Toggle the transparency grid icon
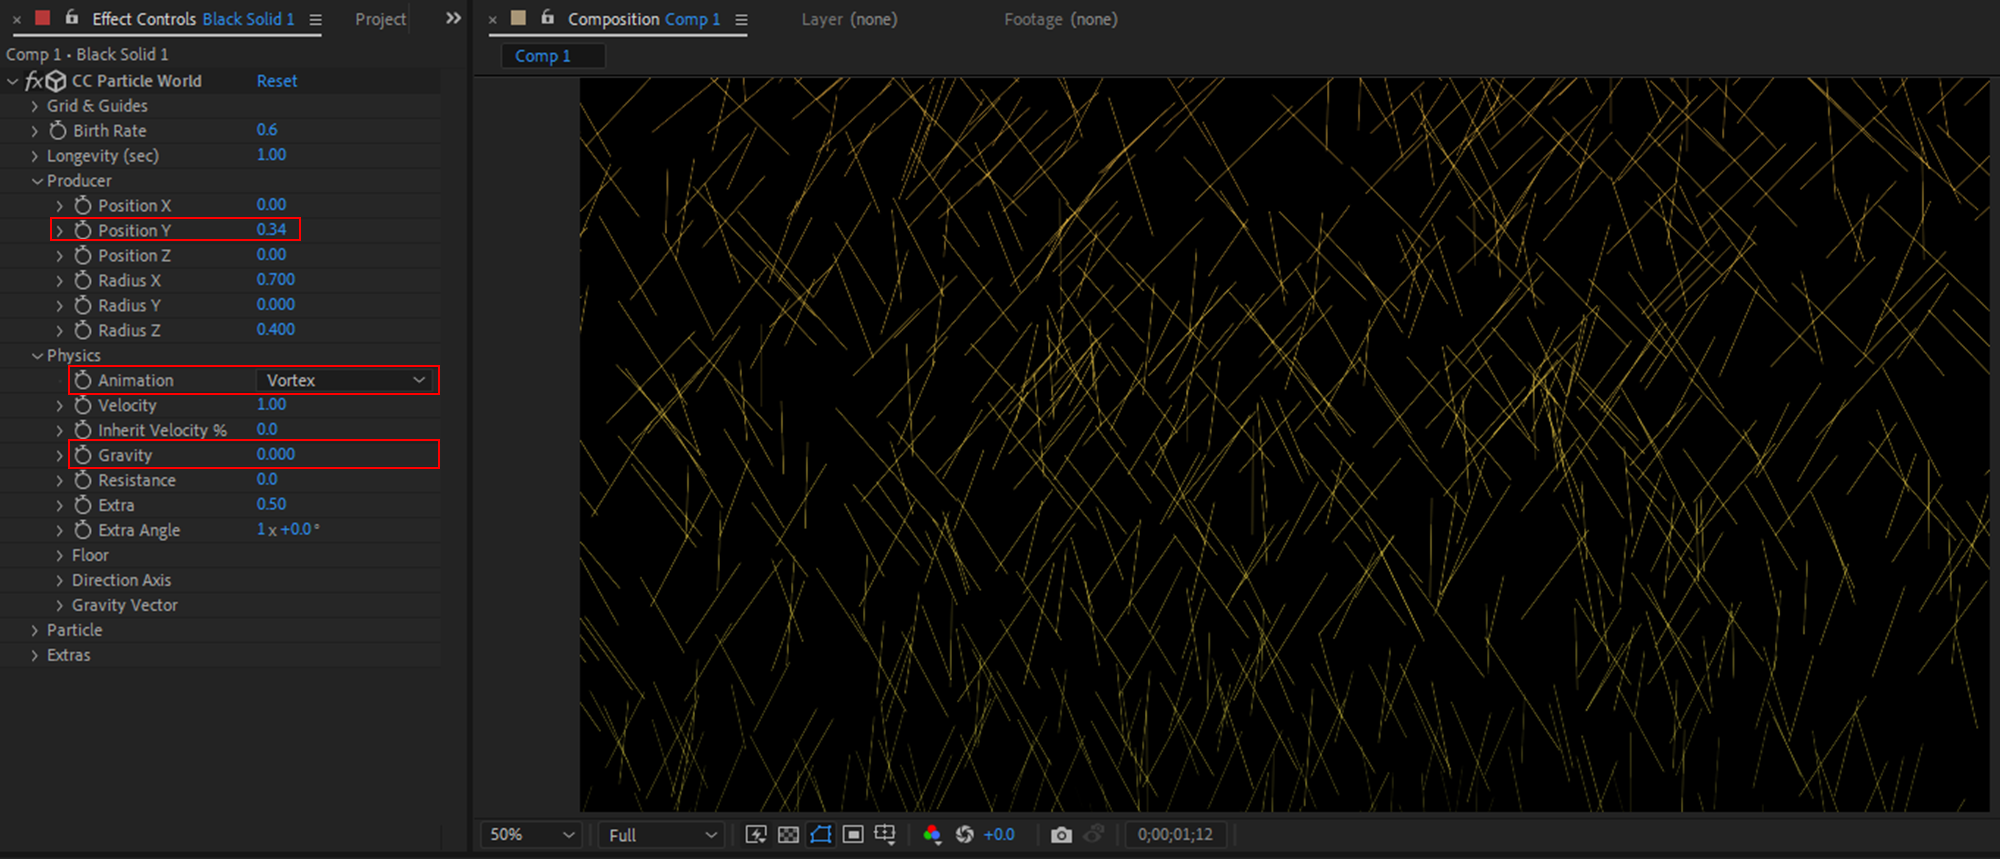Viewport: 2000px width, 859px height. pyautogui.click(x=788, y=834)
